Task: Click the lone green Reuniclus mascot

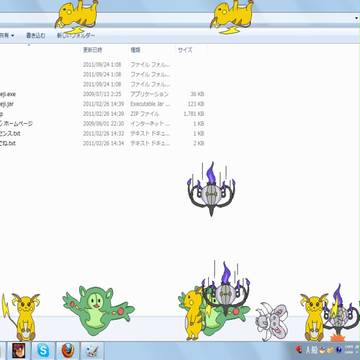Action: [x=98, y=311]
